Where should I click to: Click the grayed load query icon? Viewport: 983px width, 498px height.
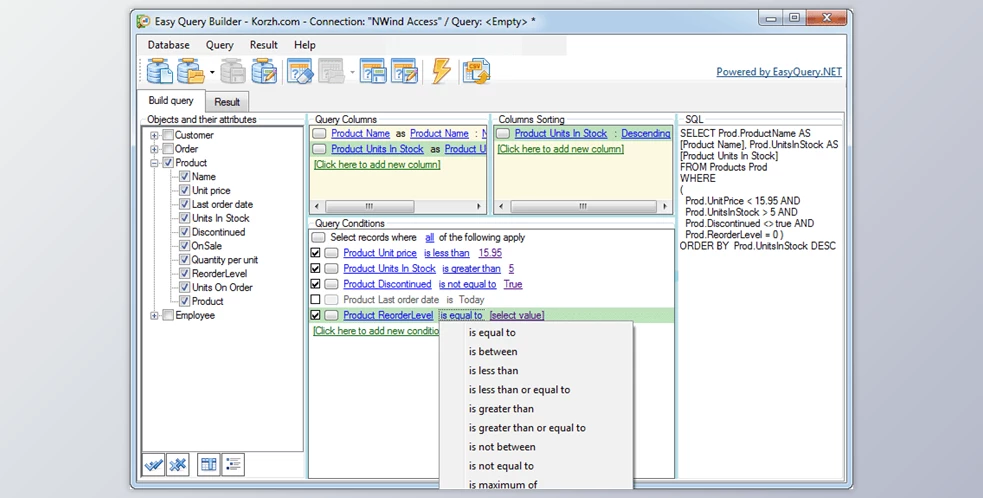331,71
